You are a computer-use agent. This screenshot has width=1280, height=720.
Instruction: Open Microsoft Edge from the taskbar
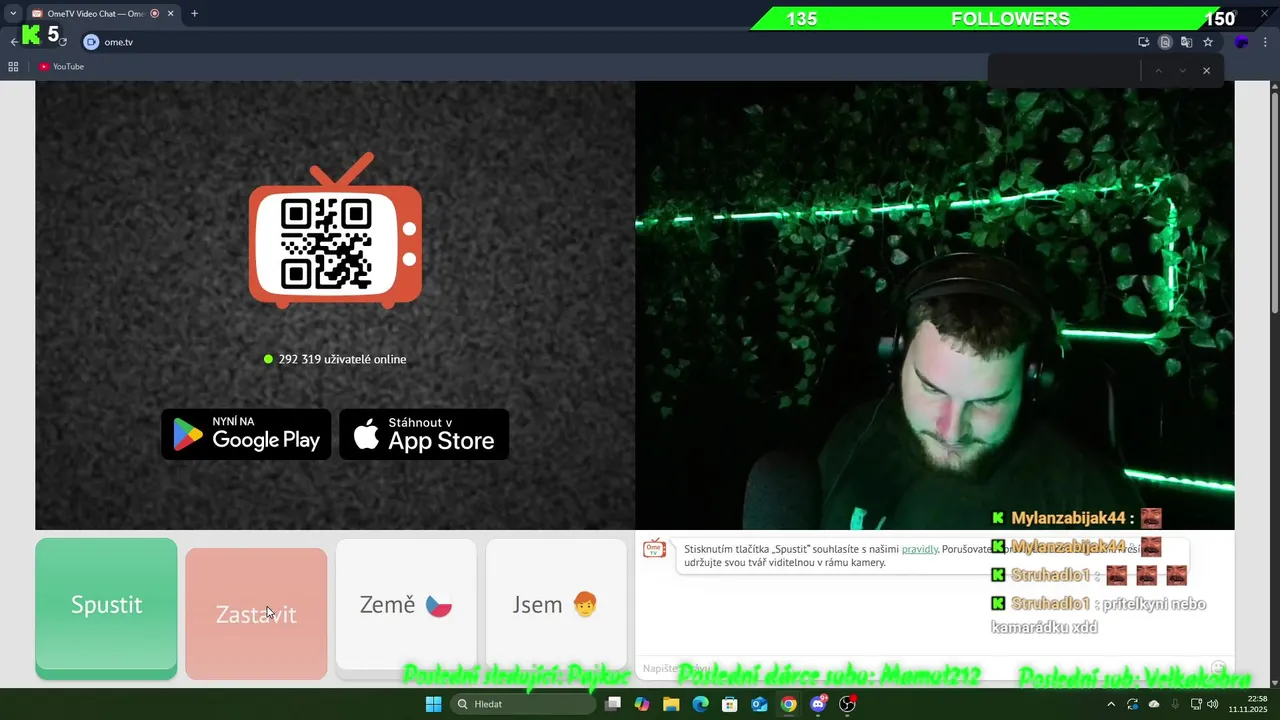[700, 704]
